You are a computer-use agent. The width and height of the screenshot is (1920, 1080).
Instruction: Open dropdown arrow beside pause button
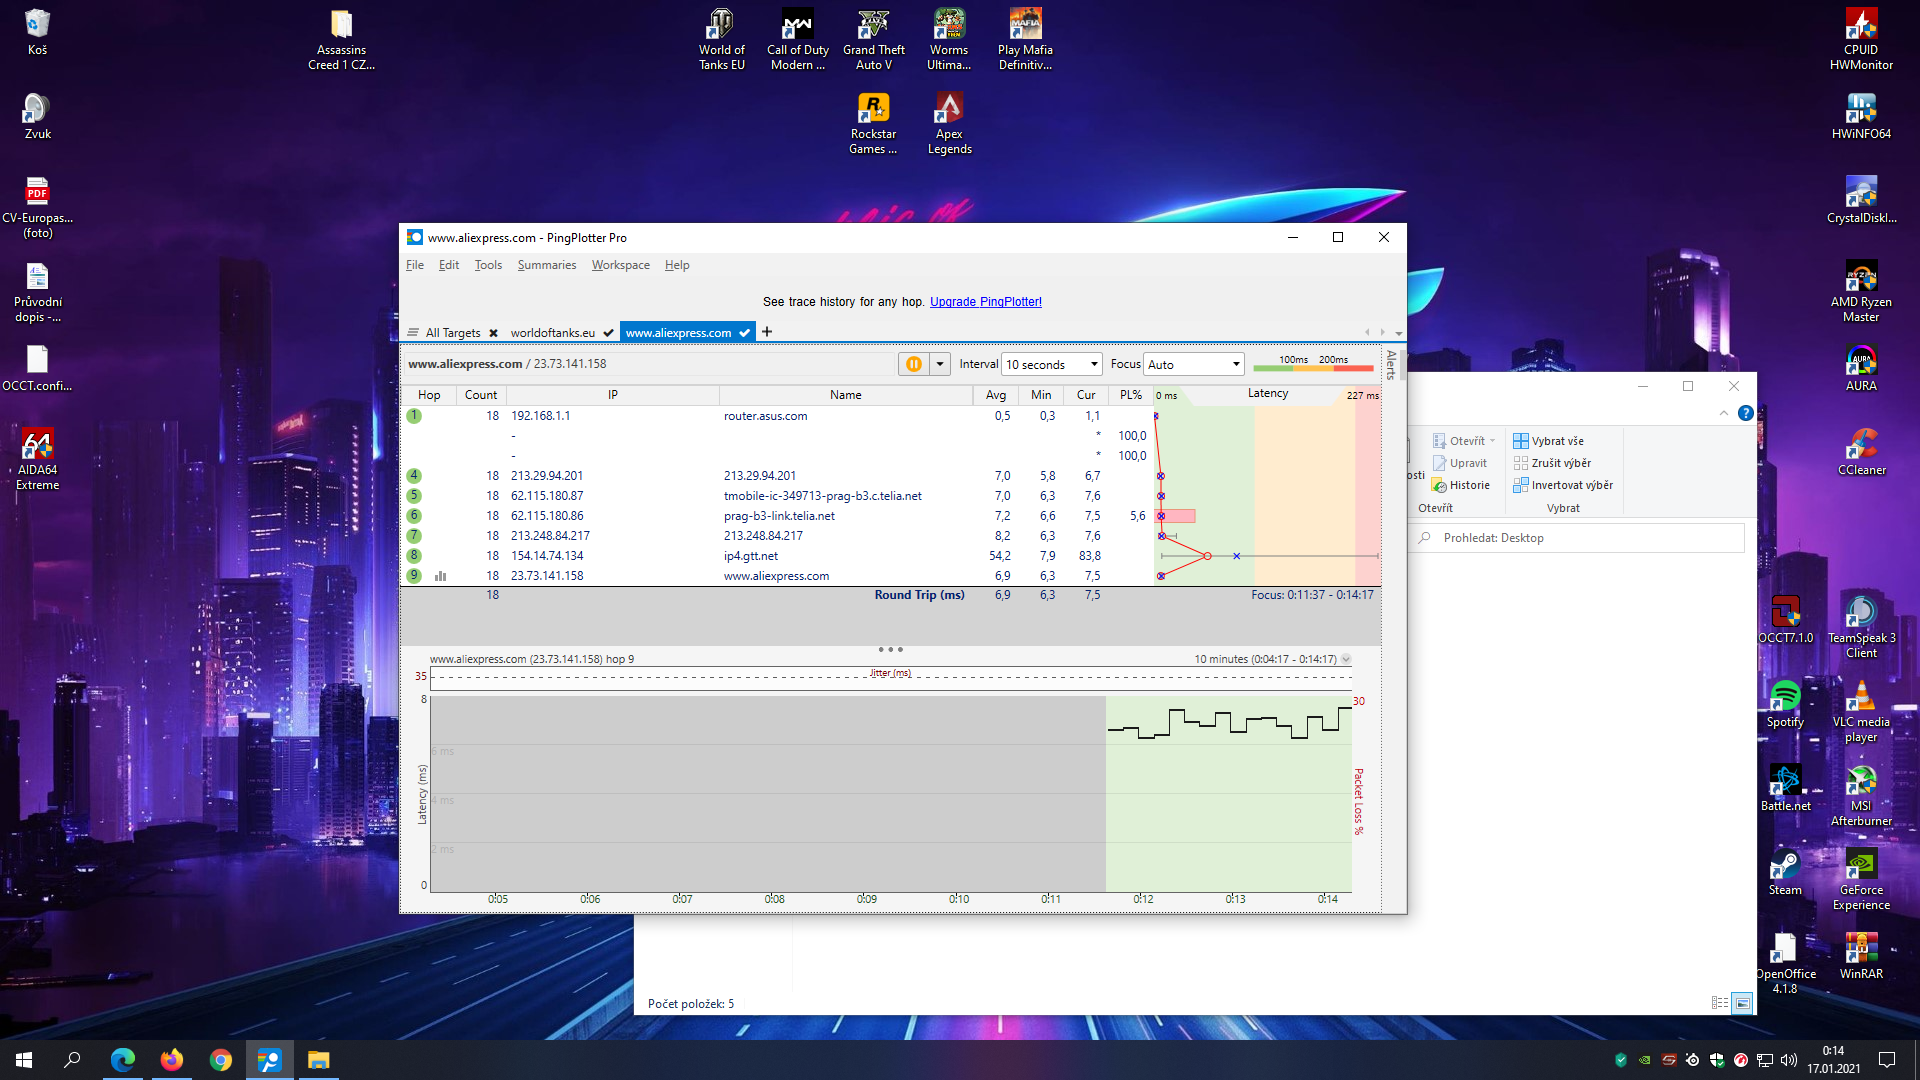coord(940,364)
